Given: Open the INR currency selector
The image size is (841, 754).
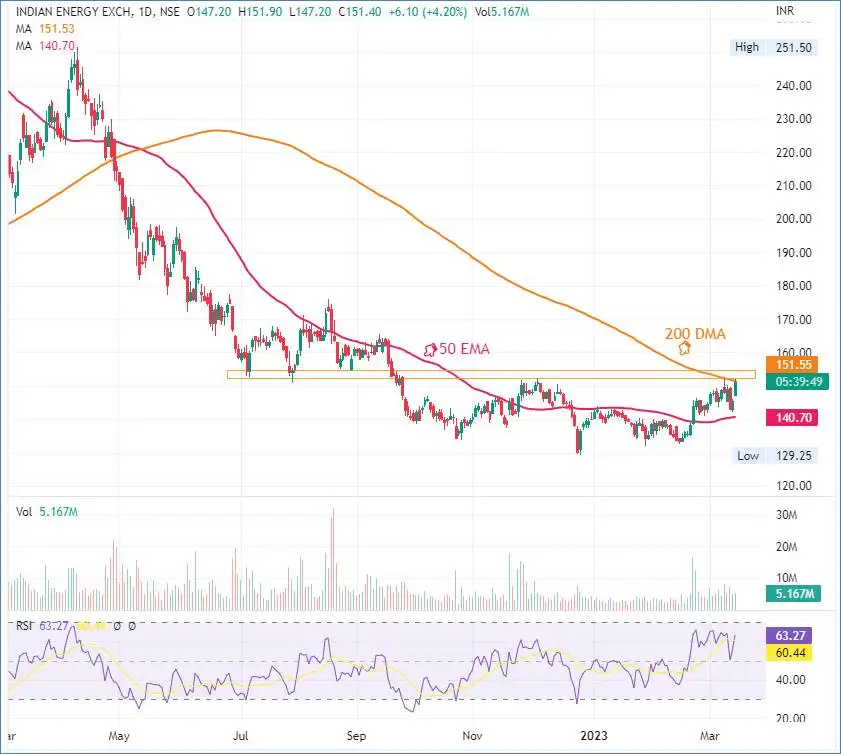Looking at the screenshot, I should (x=784, y=9).
